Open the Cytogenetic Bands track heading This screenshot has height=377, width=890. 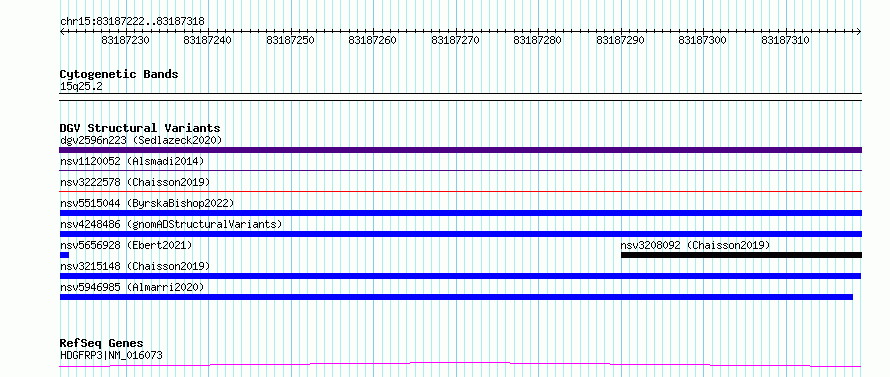(x=119, y=74)
